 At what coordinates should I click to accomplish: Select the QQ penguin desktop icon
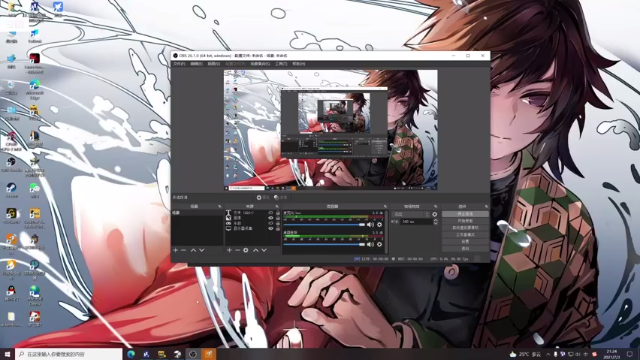coord(11,293)
